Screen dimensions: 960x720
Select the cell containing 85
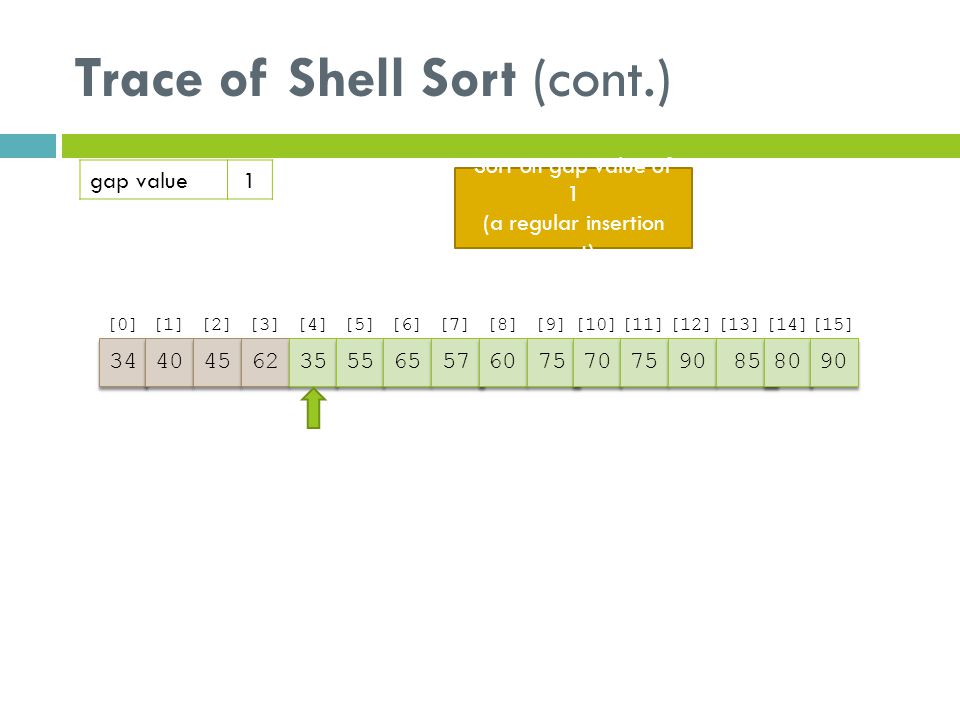click(741, 362)
